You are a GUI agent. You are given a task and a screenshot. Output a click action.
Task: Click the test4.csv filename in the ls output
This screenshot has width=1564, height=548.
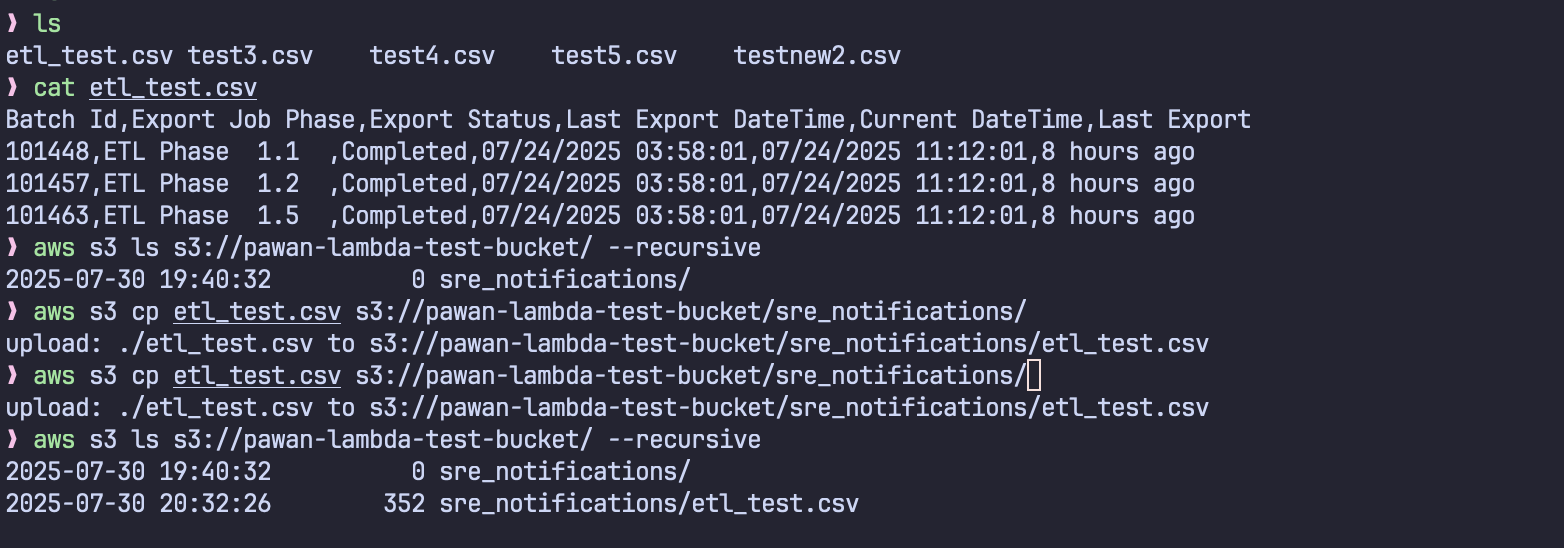point(432,56)
